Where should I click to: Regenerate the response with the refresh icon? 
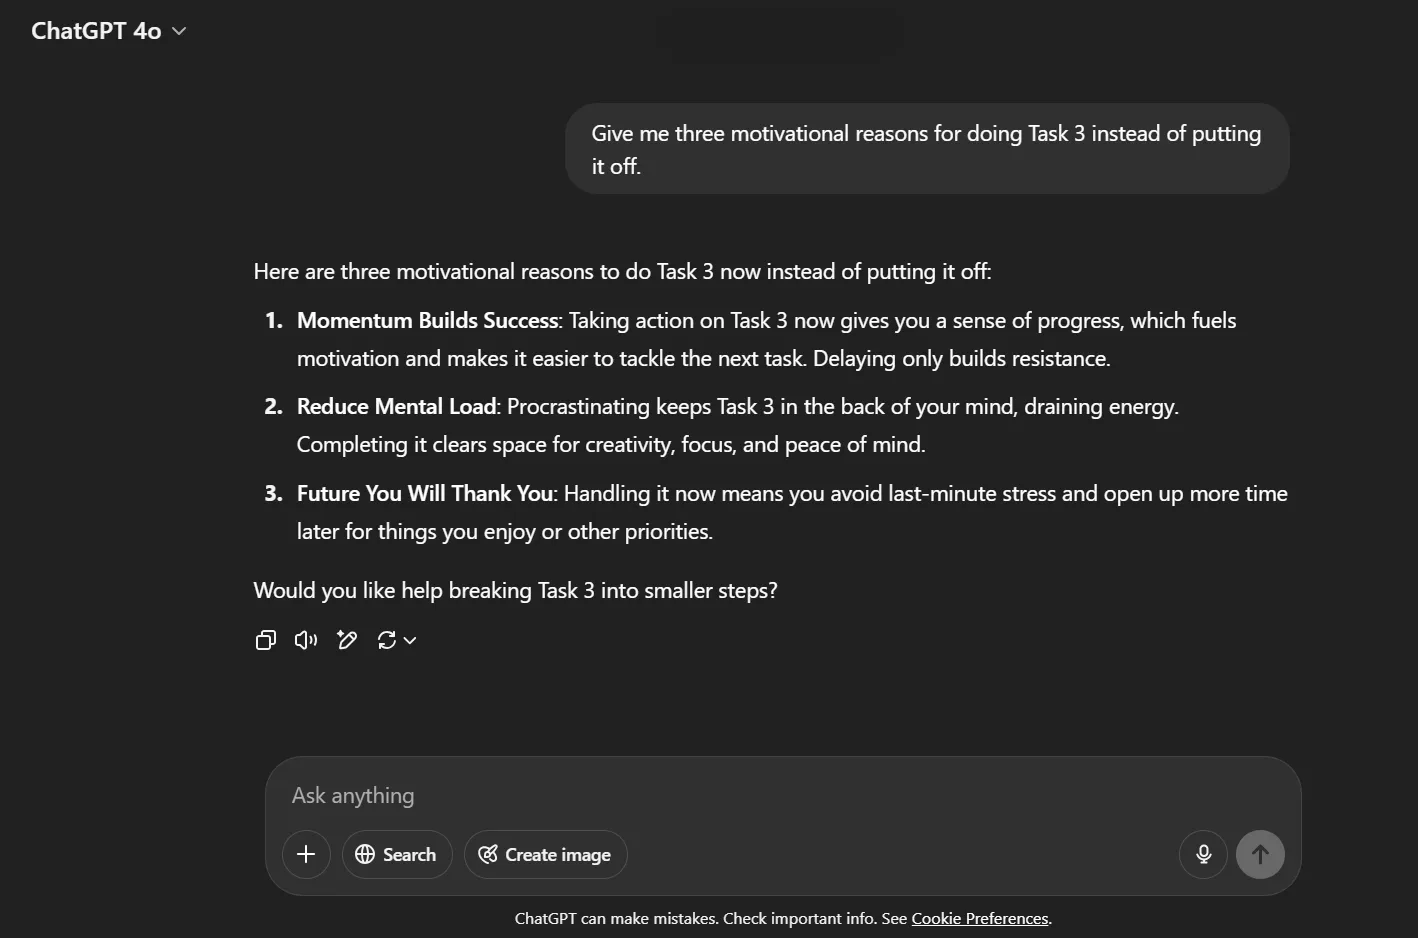(387, 640)
